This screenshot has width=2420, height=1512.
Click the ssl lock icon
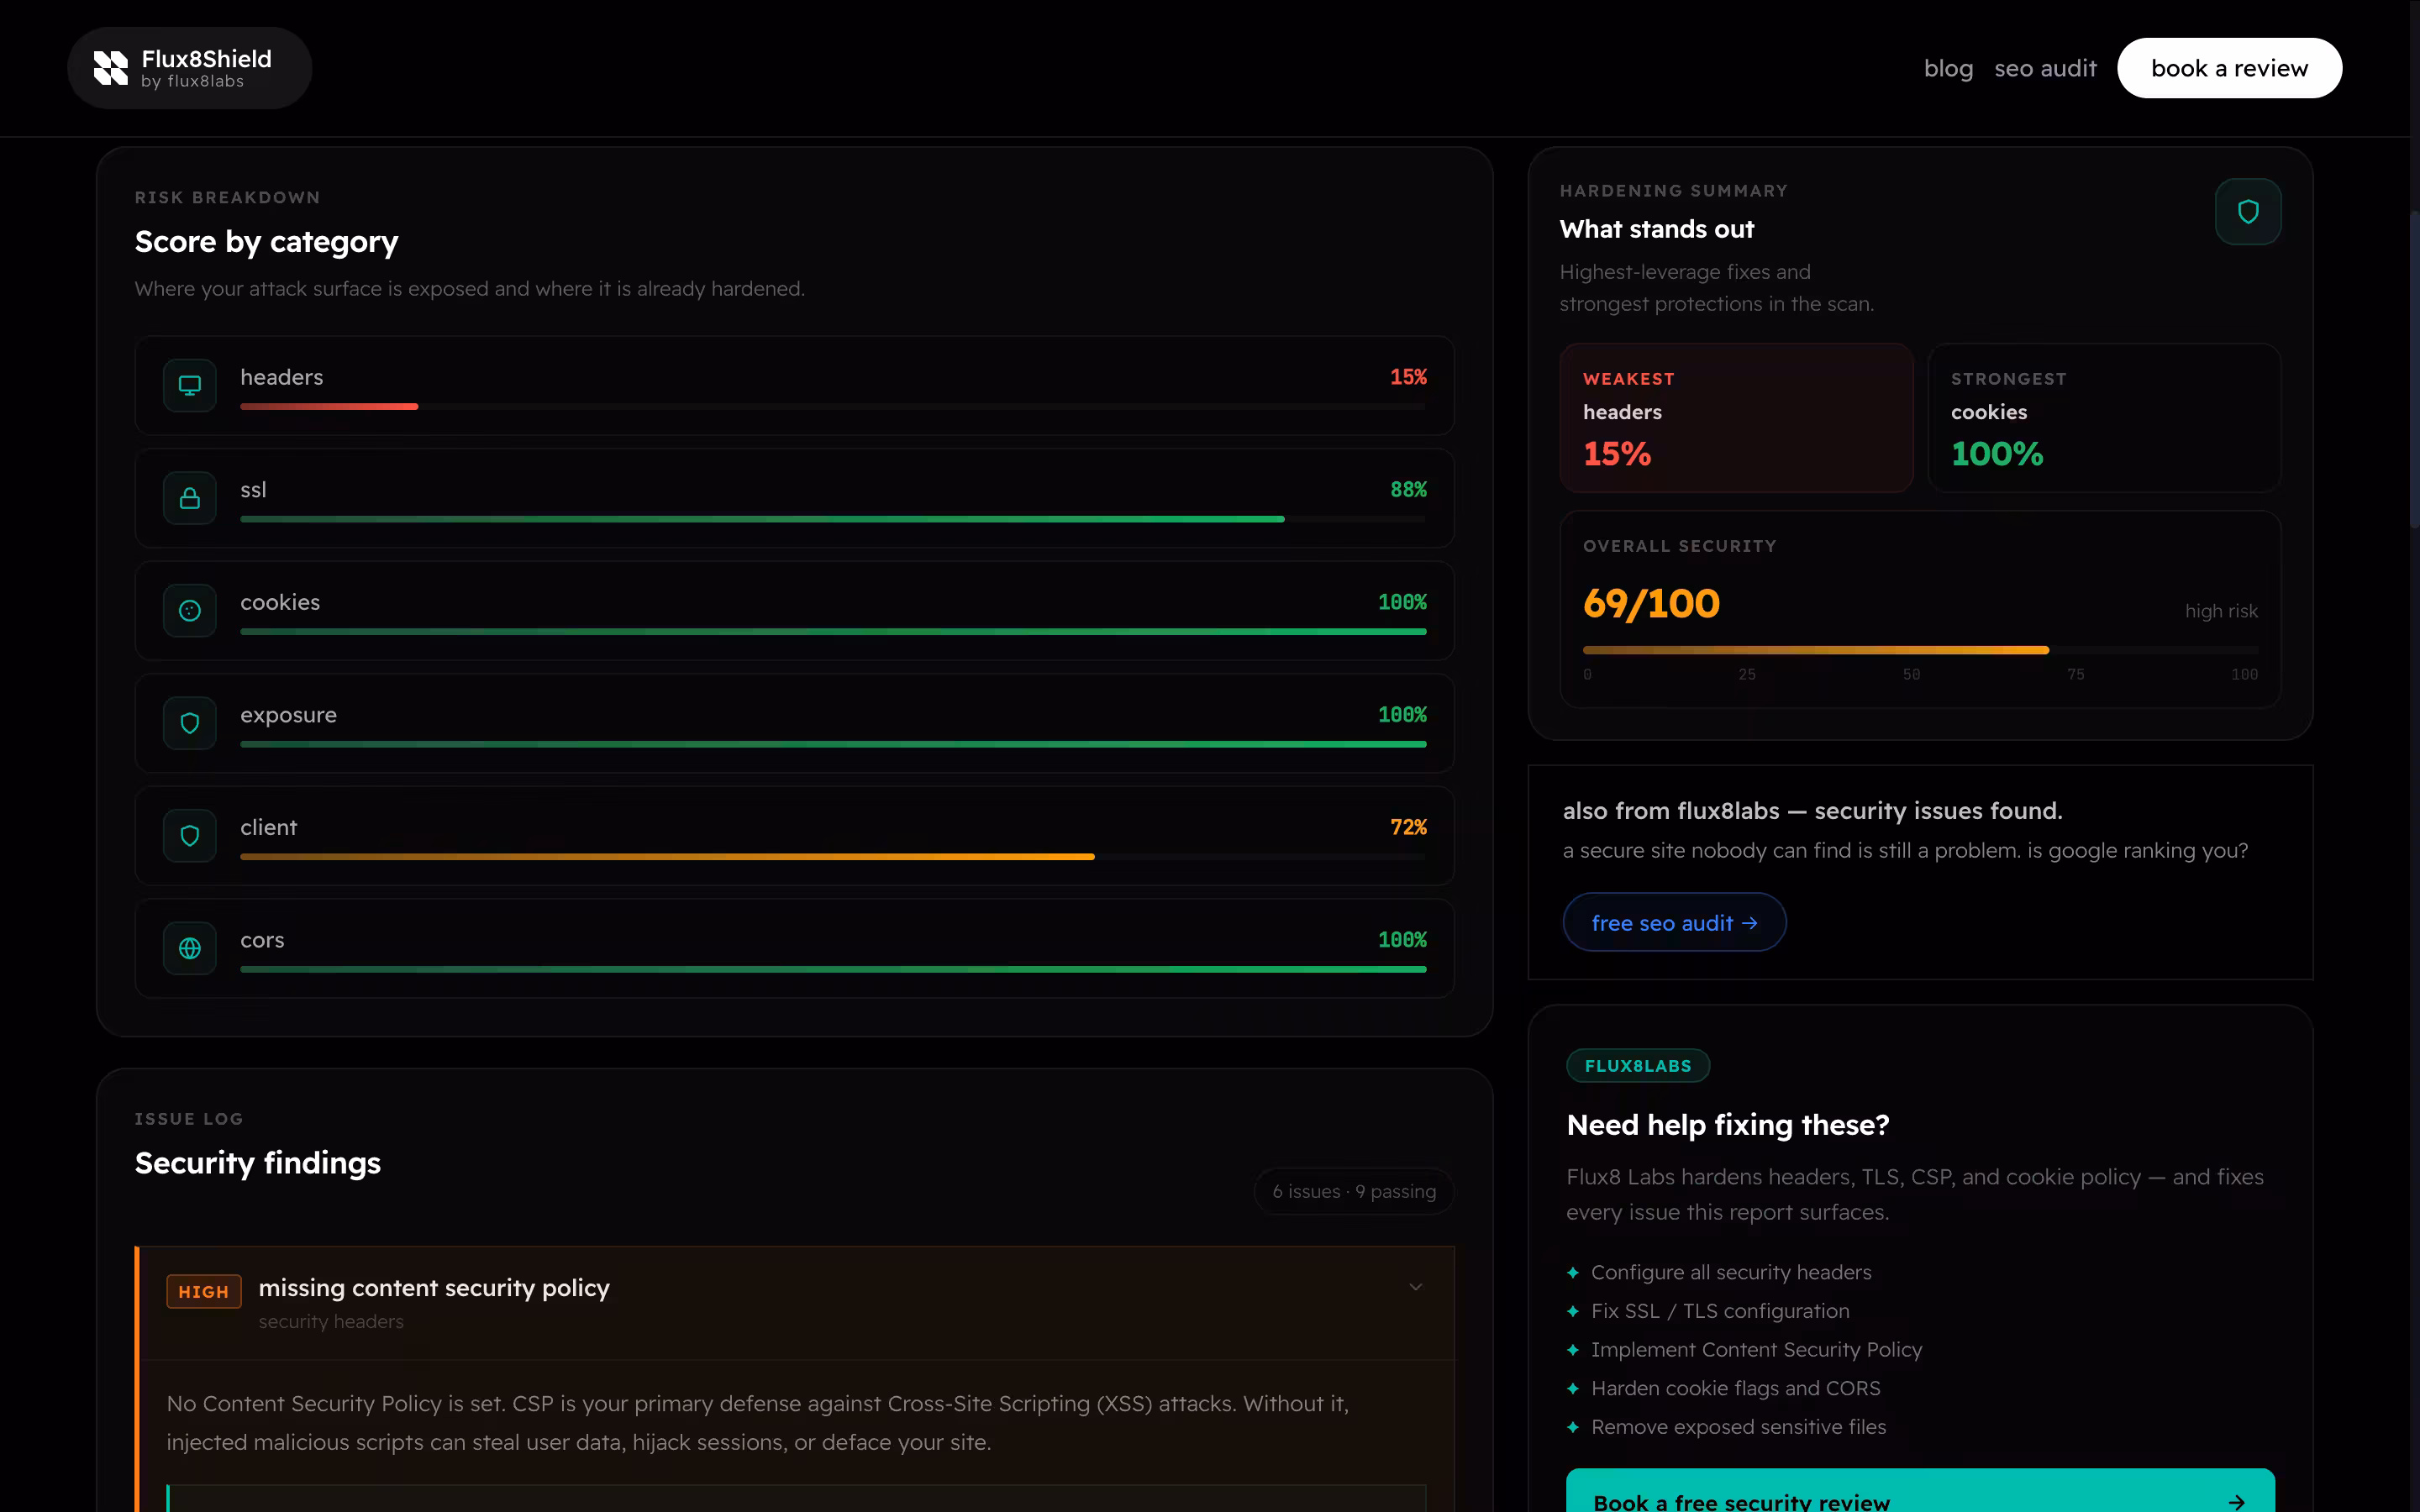click(x=190, y=498)
